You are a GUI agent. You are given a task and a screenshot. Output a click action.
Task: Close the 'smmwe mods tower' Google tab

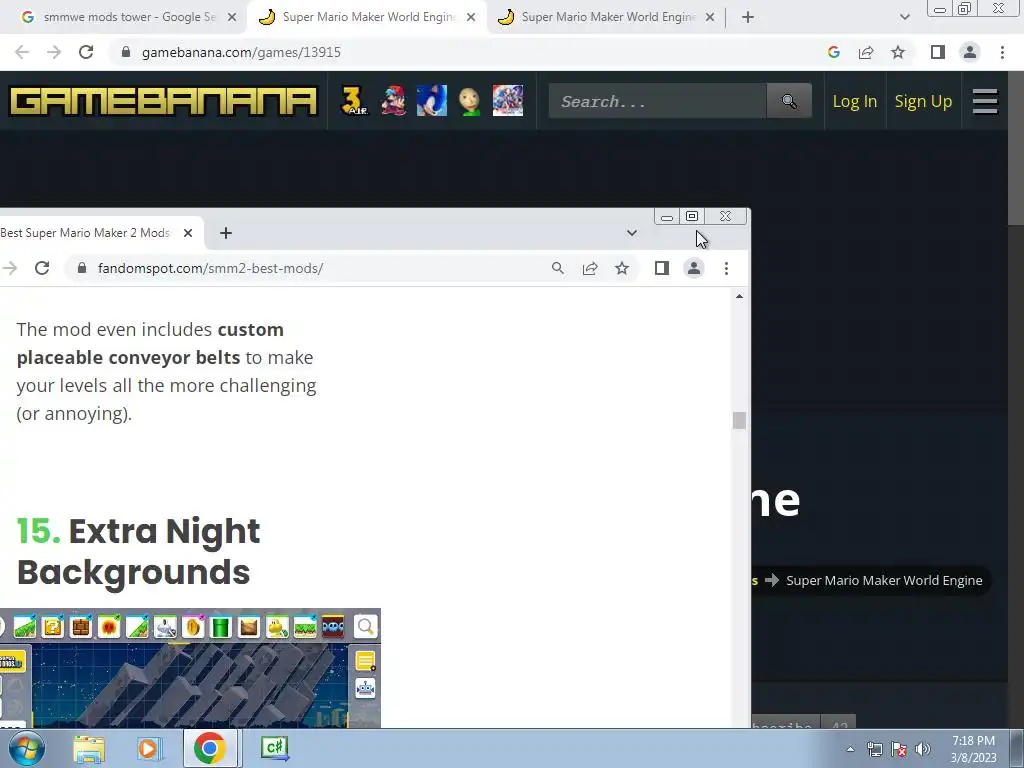[x=232, y=18]
